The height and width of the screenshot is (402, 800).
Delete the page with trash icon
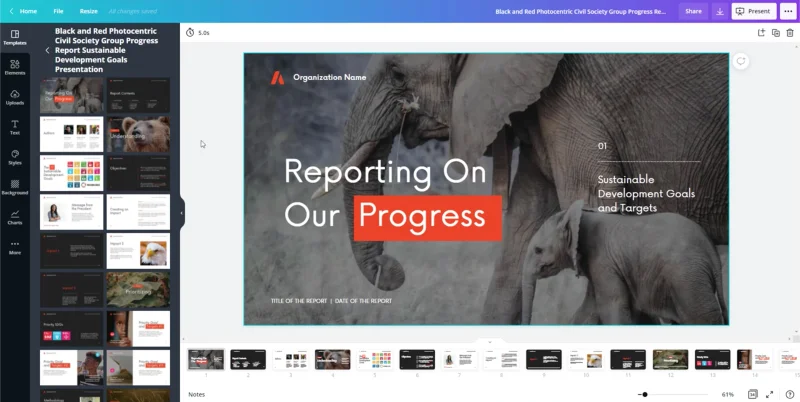pyautogui.click(x=790, y=33)
